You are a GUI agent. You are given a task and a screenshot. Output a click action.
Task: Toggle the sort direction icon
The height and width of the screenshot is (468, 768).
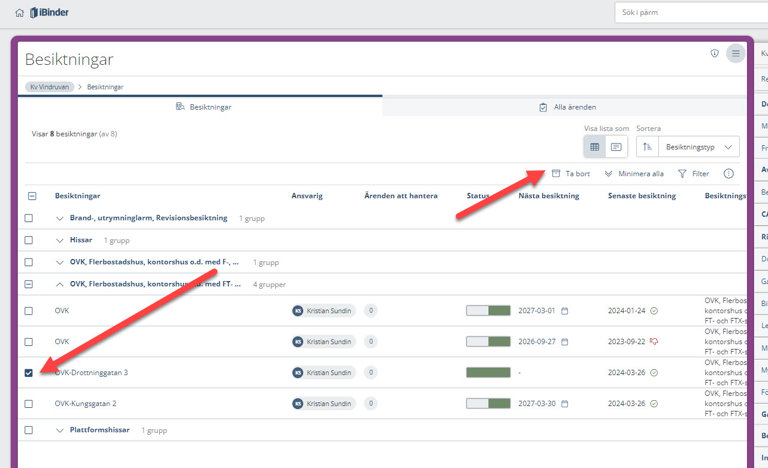[648, 147]
